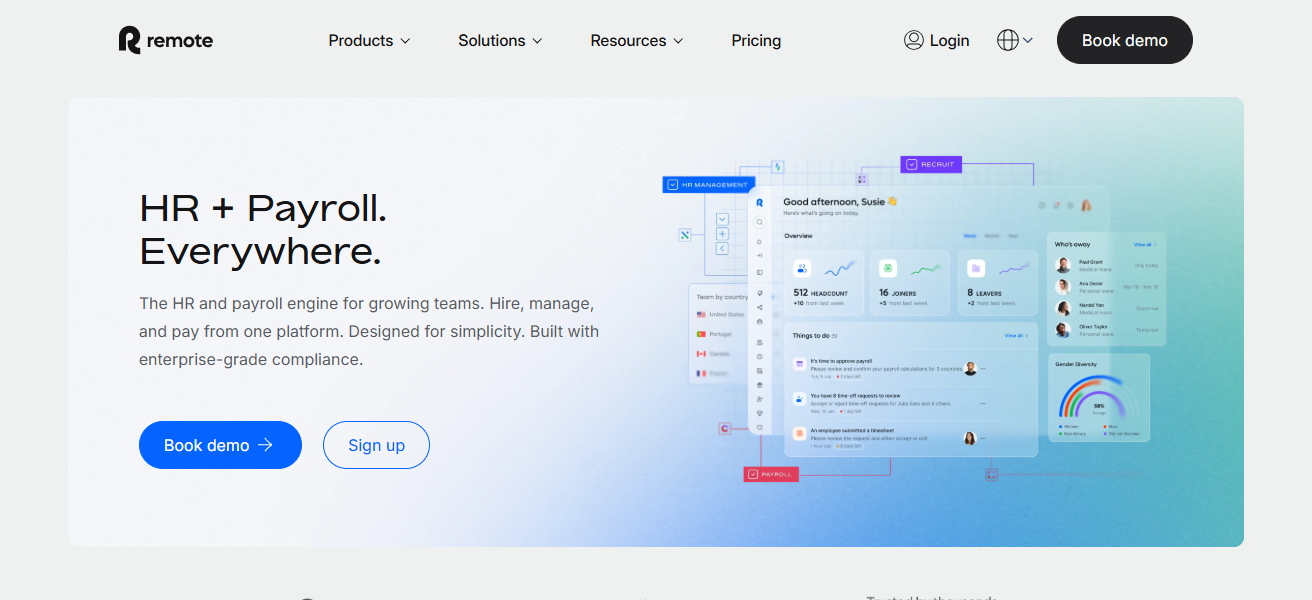Expand the Products dropdown

(x=368, y=40)
